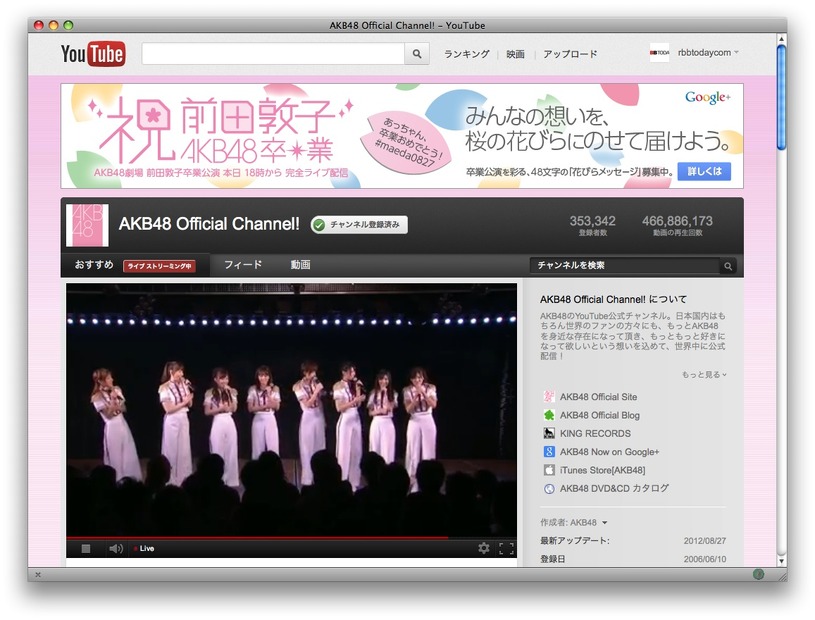
Task: Click the search magnifier button in the header
Action: point(417,54)
